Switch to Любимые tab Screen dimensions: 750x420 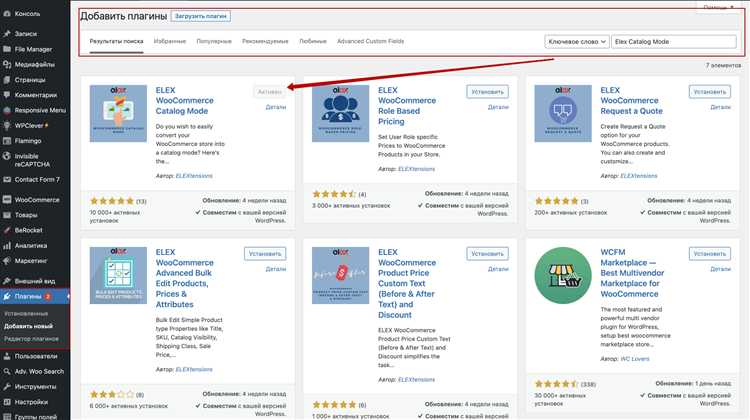click(313, 42)
